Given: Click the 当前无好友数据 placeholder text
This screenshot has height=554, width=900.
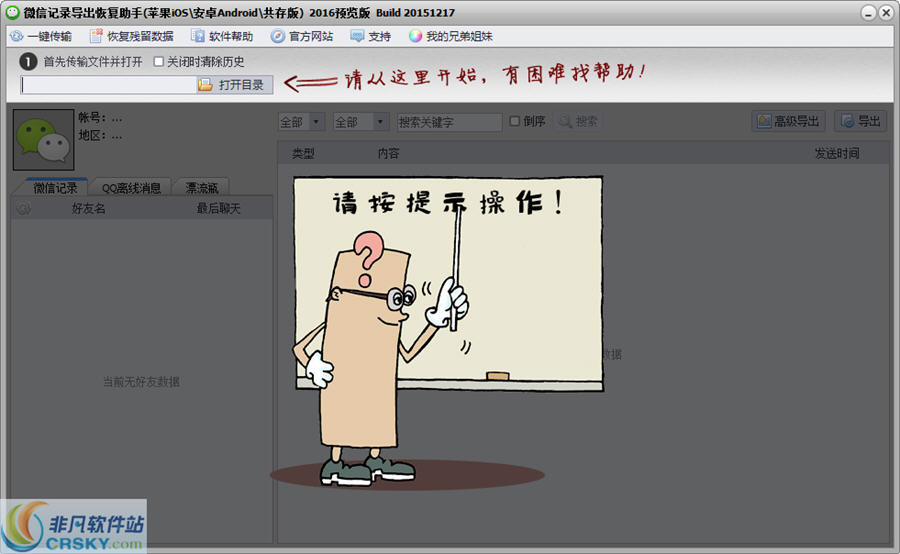Looking at the screenshot, I should point(141,382).
